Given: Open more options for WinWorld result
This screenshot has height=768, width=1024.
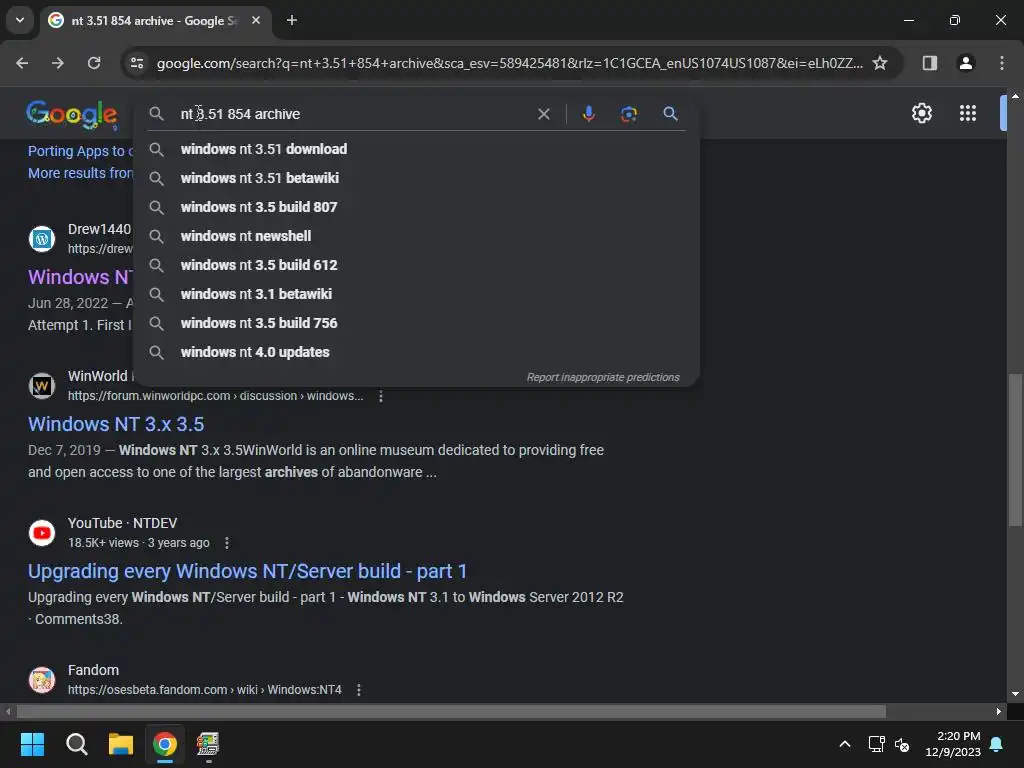Looking at the screenshot, I should tap(381, 396).
